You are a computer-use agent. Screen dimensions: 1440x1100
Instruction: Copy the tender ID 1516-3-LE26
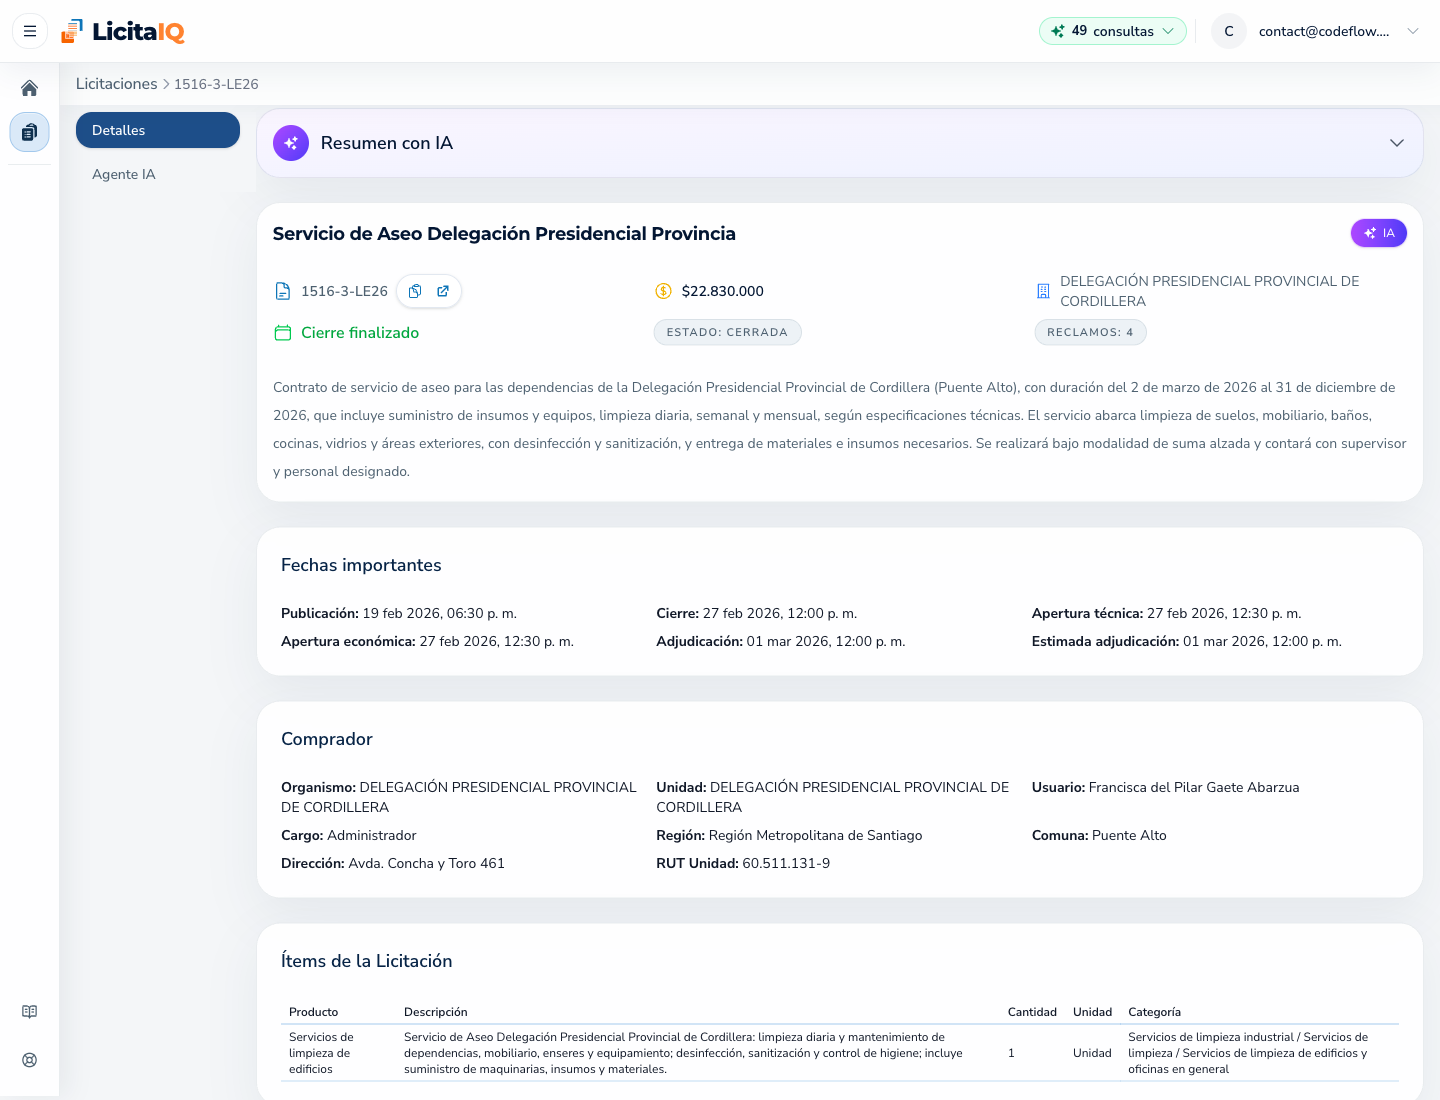coord(415,291)
